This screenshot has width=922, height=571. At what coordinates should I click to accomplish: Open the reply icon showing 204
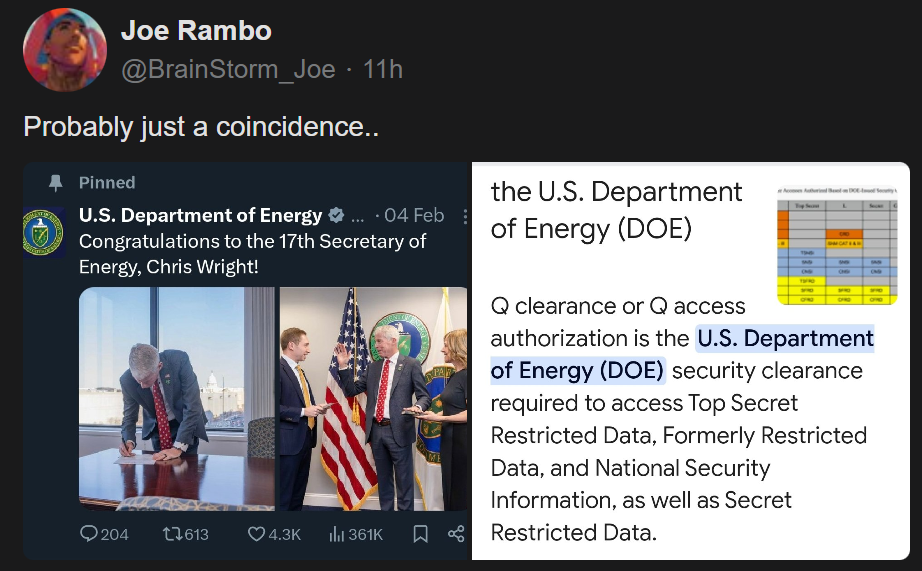tap(89, 534)
